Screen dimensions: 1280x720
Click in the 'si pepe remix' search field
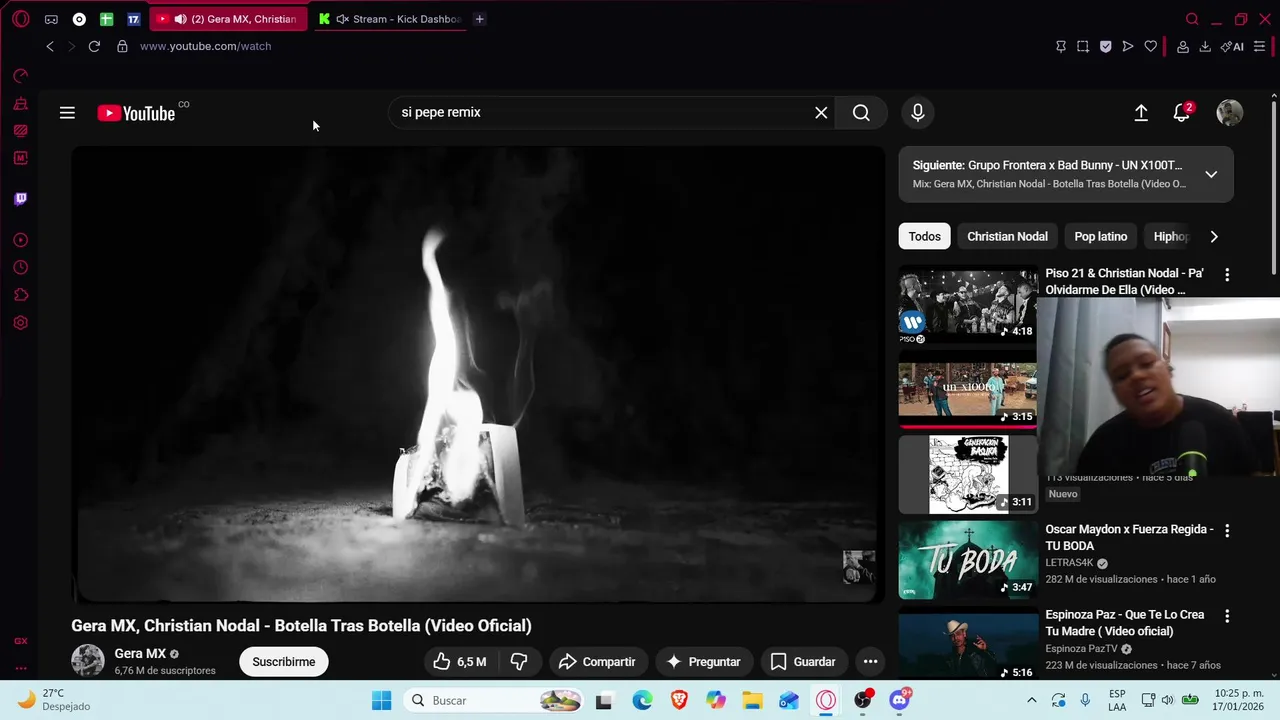coord(600,113)
